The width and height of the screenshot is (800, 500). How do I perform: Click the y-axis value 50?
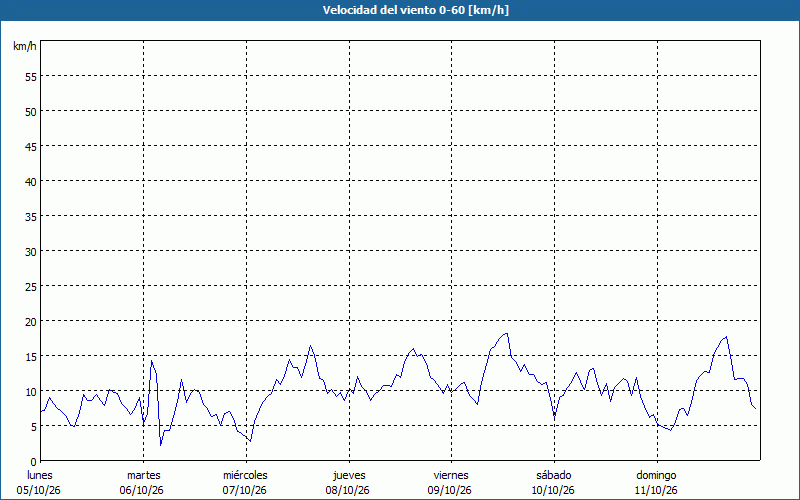point(31,112)
